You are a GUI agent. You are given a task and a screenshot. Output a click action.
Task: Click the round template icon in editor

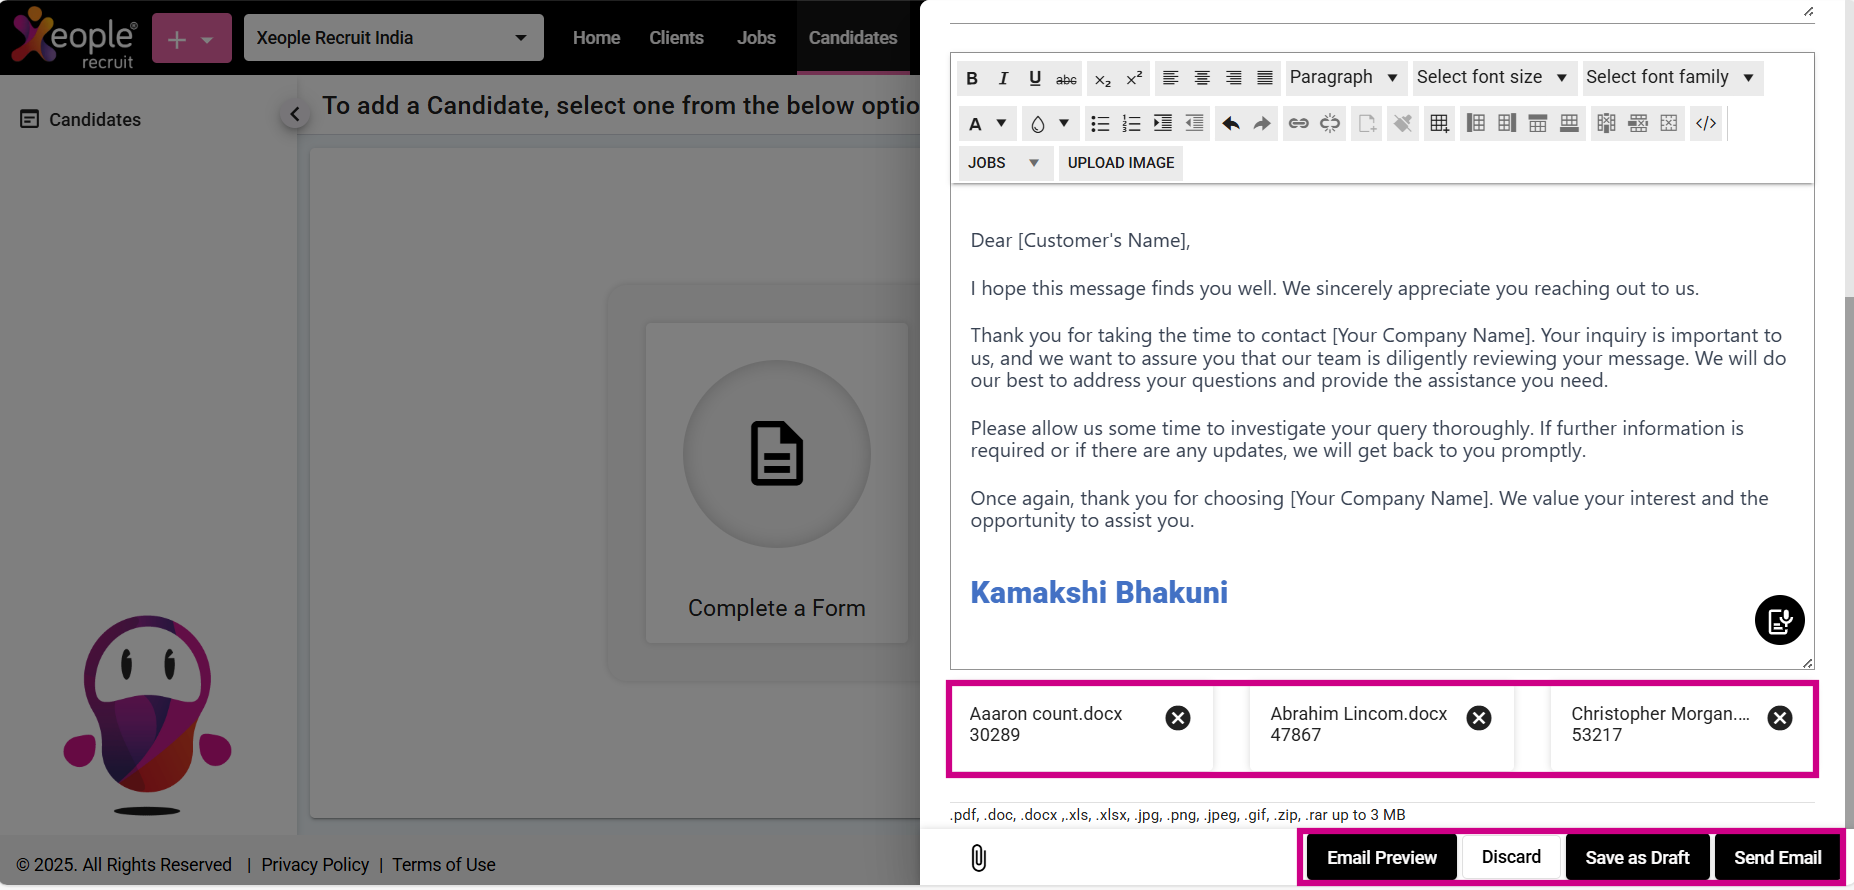(1779, 621)
